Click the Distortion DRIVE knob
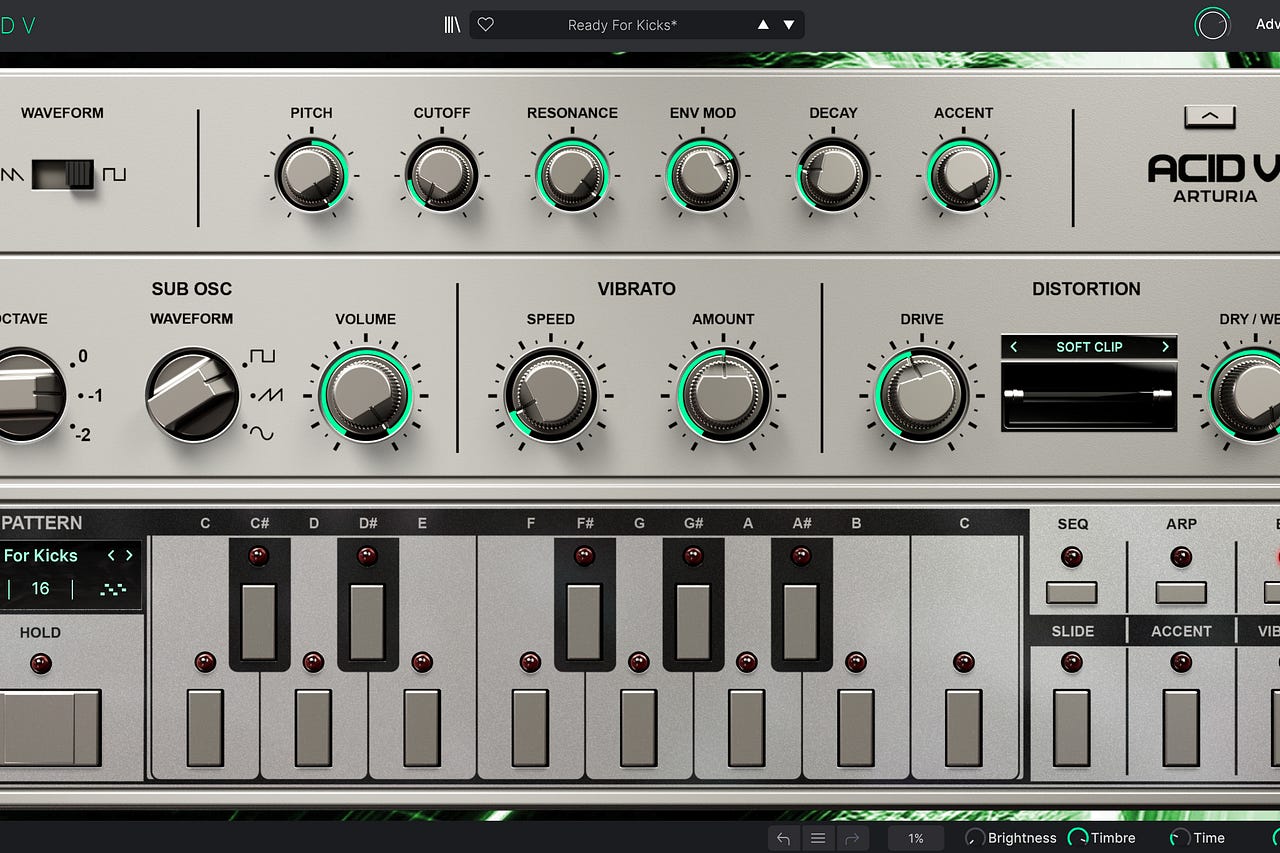 click(921, 395)
